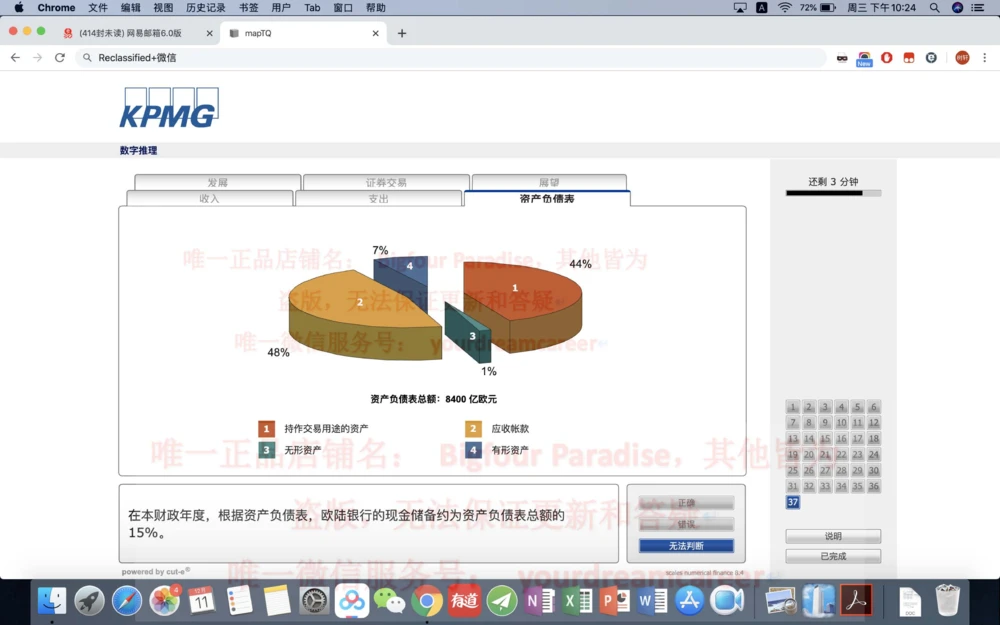Click the 已完成 button
The height and width of the screenshot is (625, 1000).
833,555
